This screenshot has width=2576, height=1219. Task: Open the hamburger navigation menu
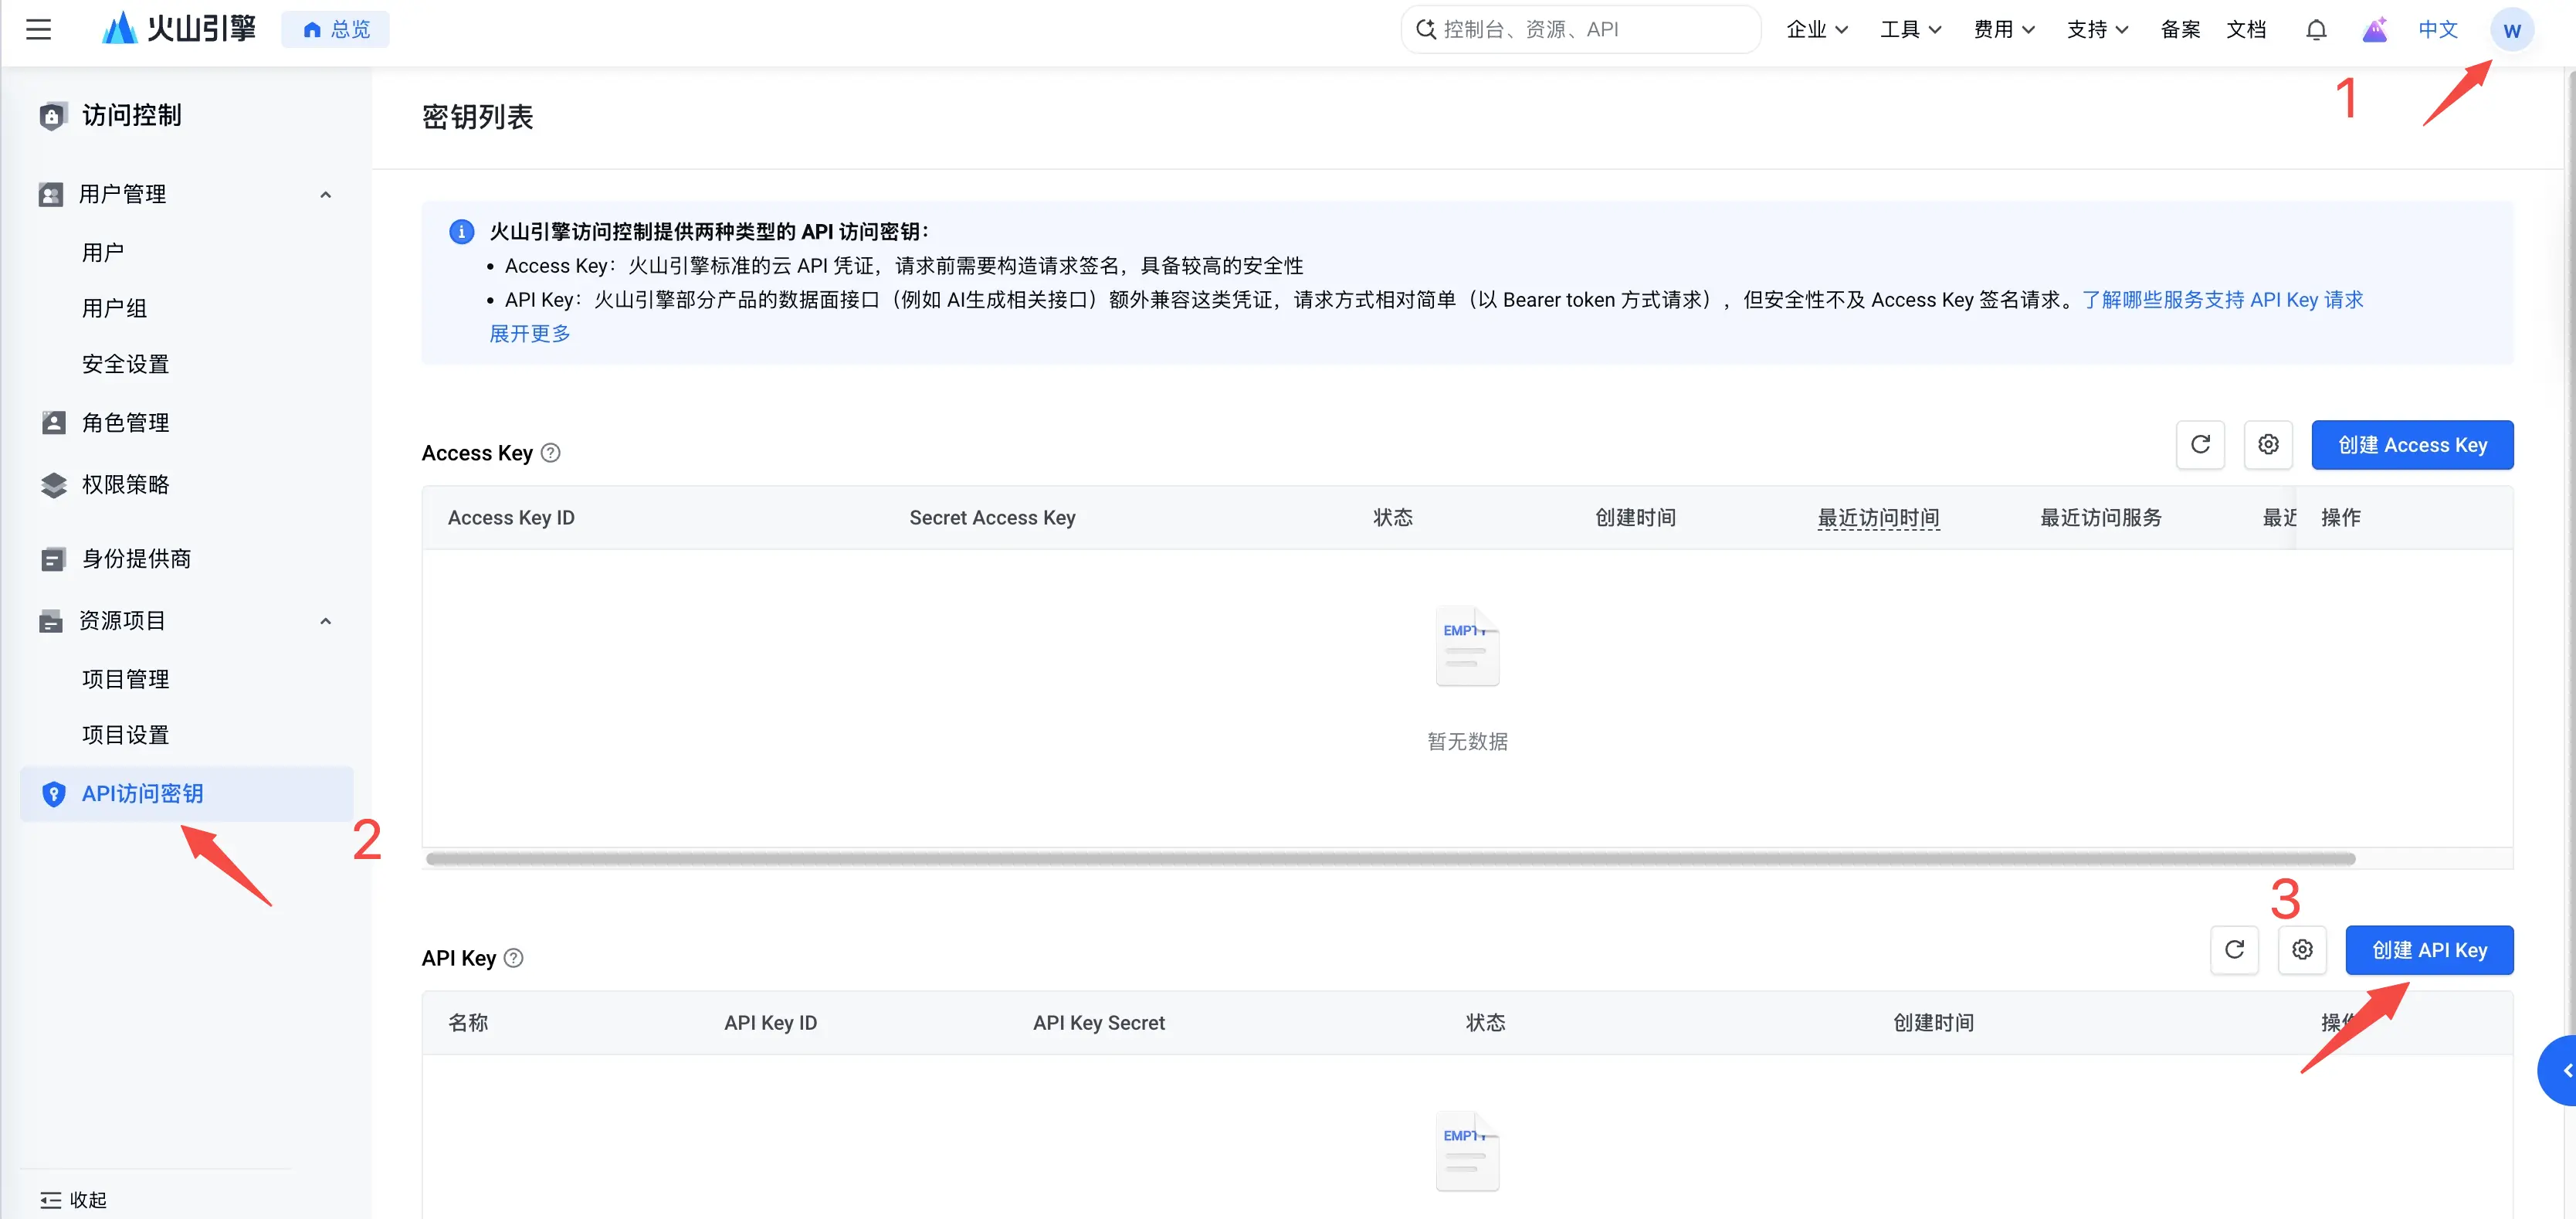coord(38,29)
